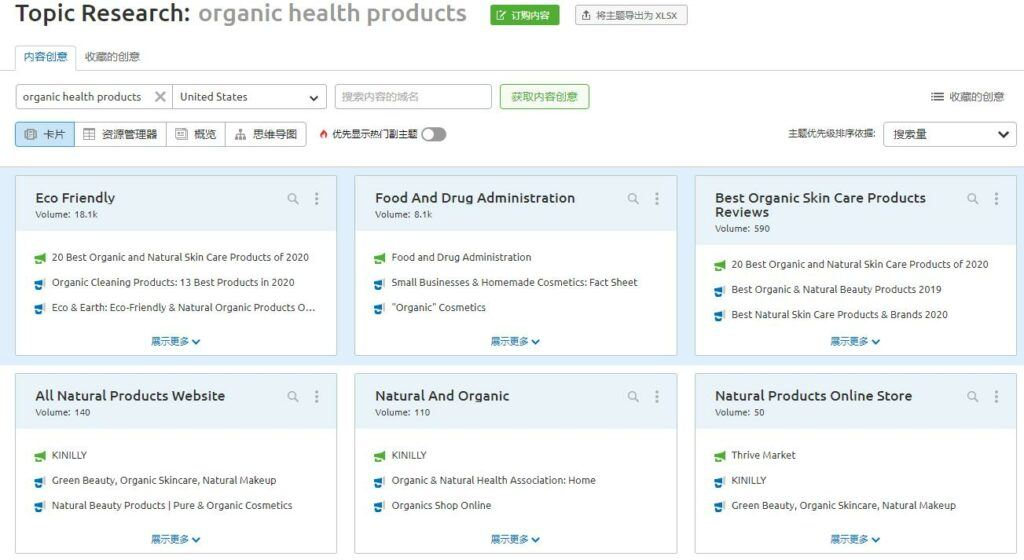
Task: Toggle trending subtopics first switch
Action: pos(434,134)
